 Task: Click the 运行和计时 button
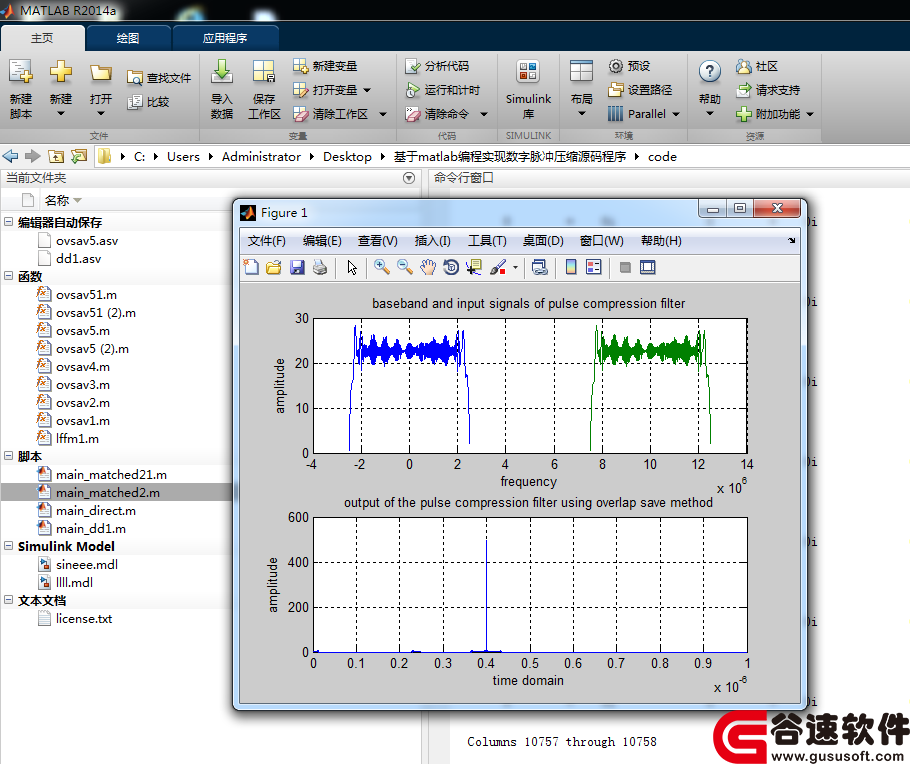click(443, 91)
